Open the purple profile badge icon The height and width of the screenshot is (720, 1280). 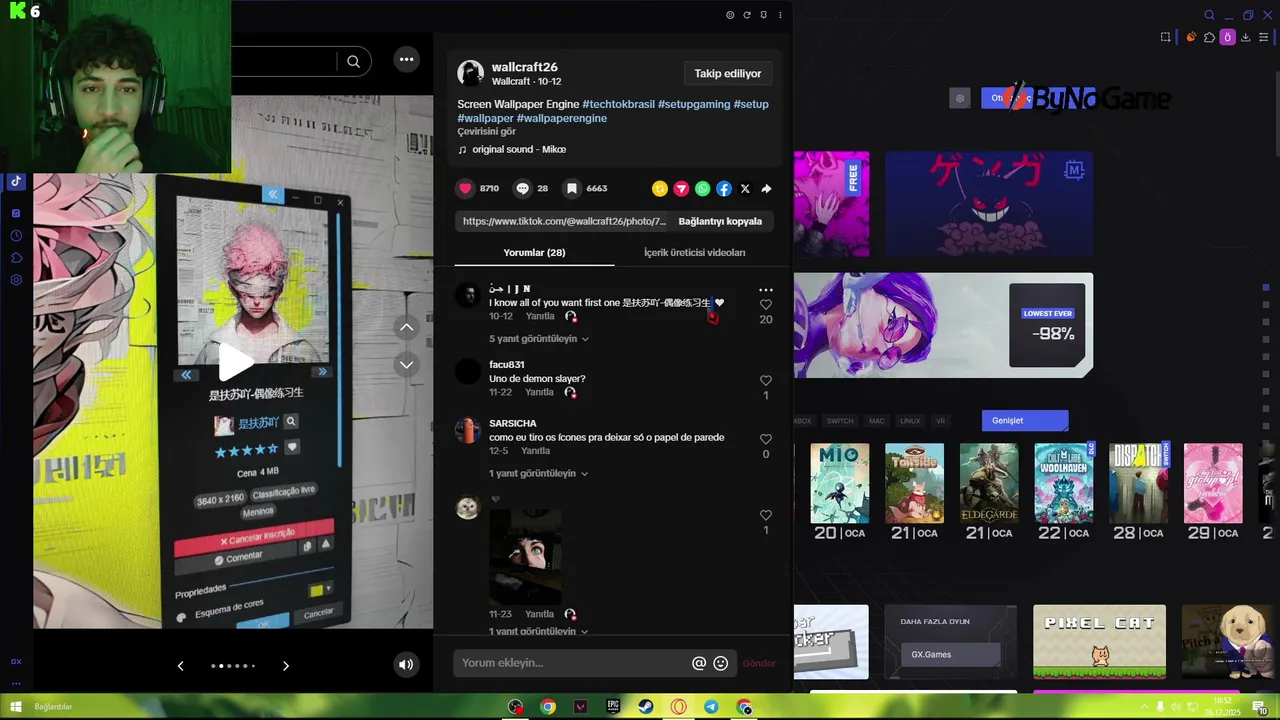click(1228, 37)
